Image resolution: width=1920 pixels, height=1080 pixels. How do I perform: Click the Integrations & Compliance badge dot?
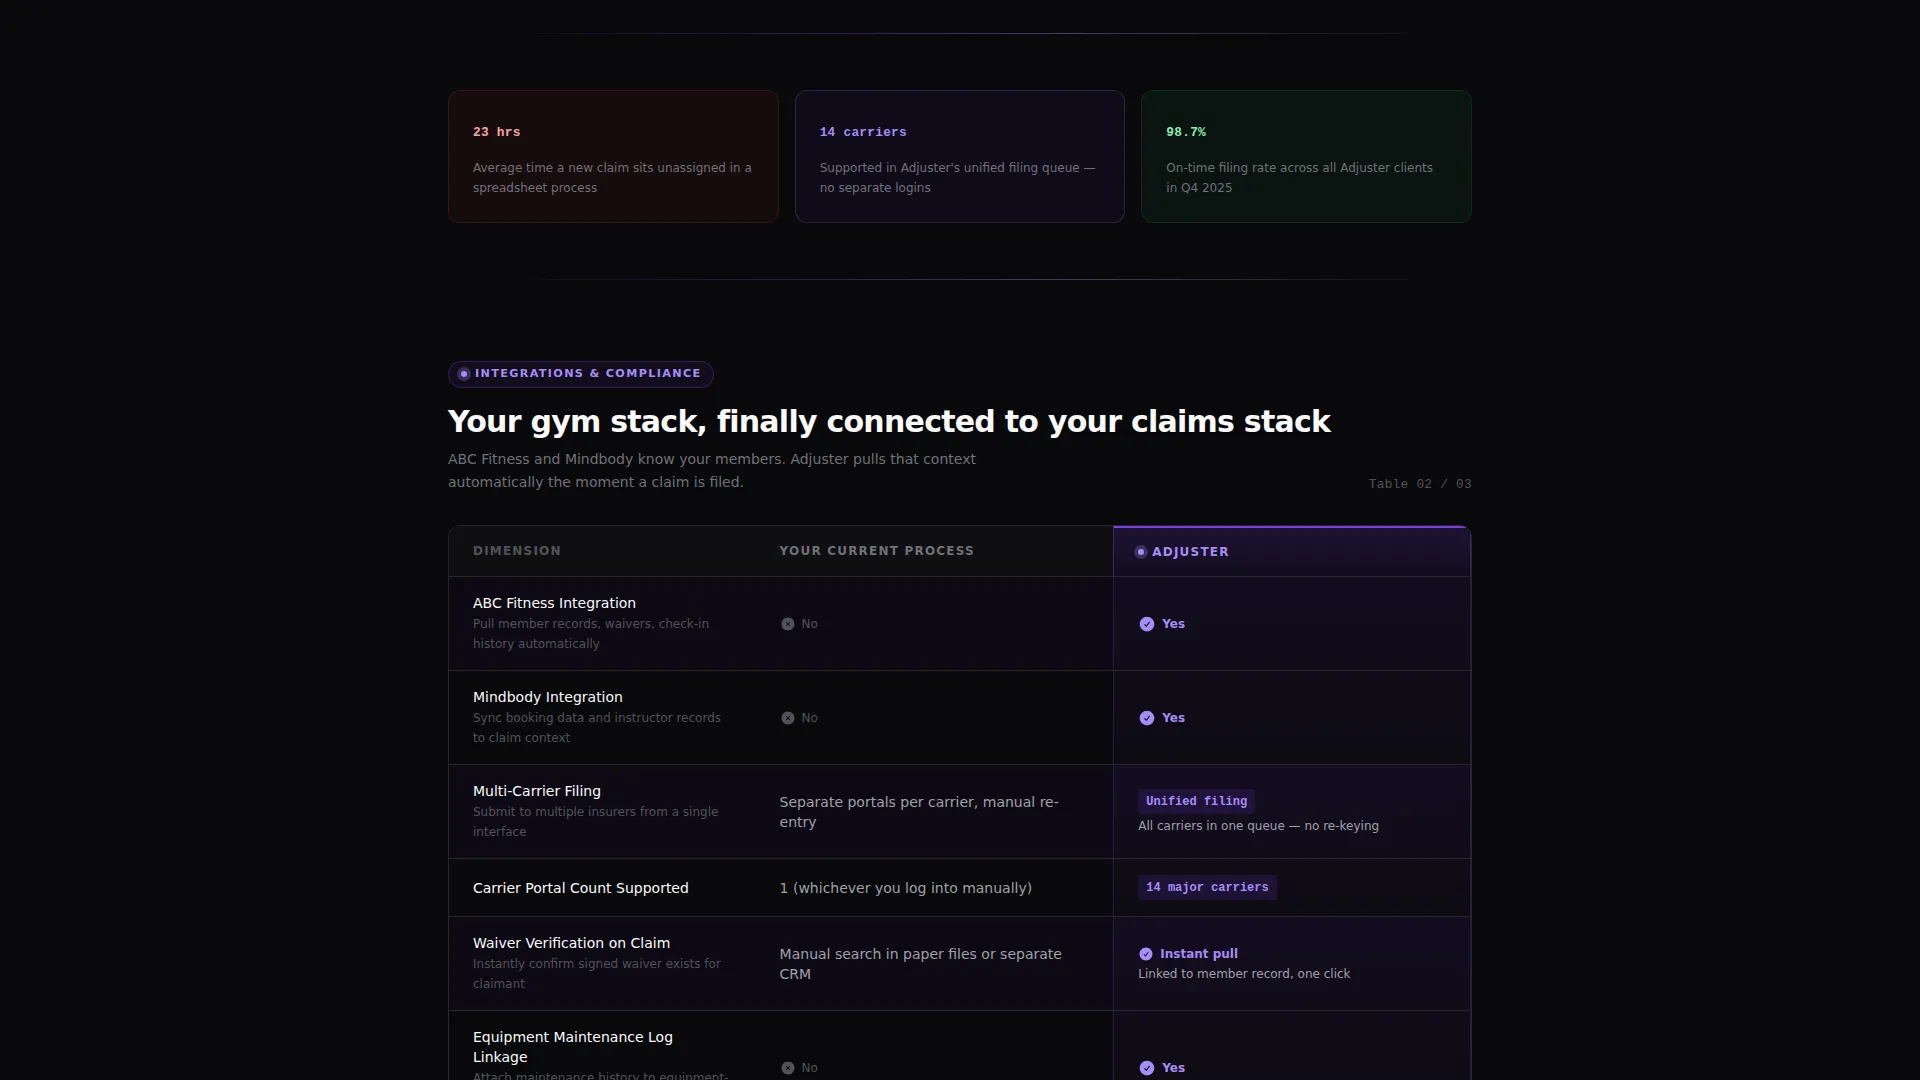pos(464,374)
